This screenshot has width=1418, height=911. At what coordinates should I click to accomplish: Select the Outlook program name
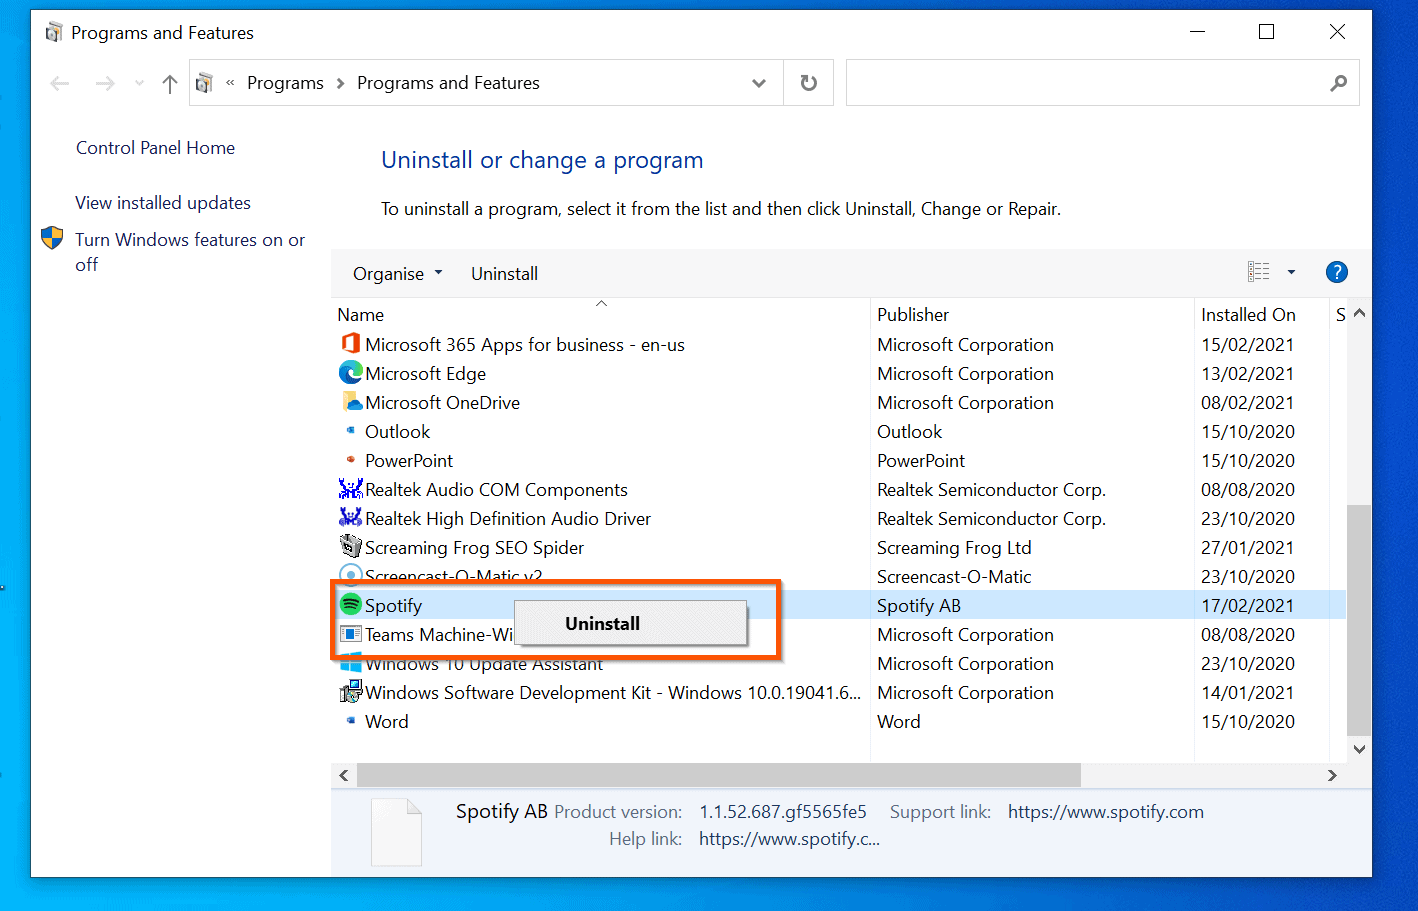point(397,431)
